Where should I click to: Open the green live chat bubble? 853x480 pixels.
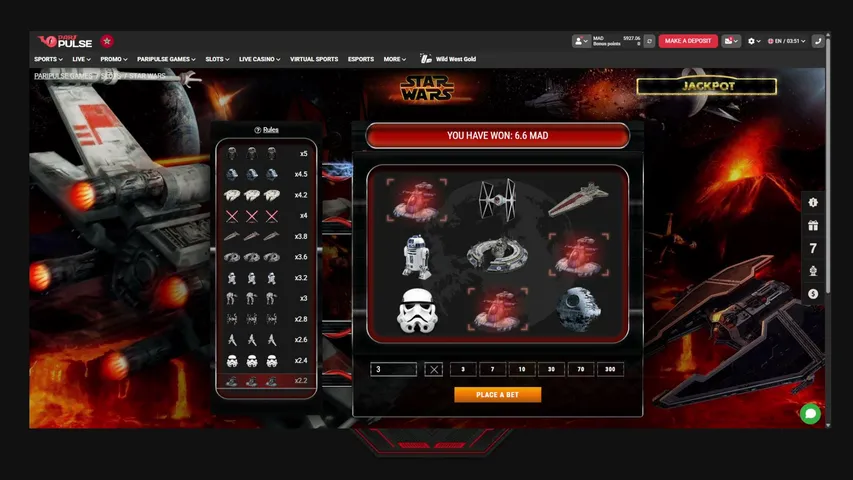pos(810,414)
